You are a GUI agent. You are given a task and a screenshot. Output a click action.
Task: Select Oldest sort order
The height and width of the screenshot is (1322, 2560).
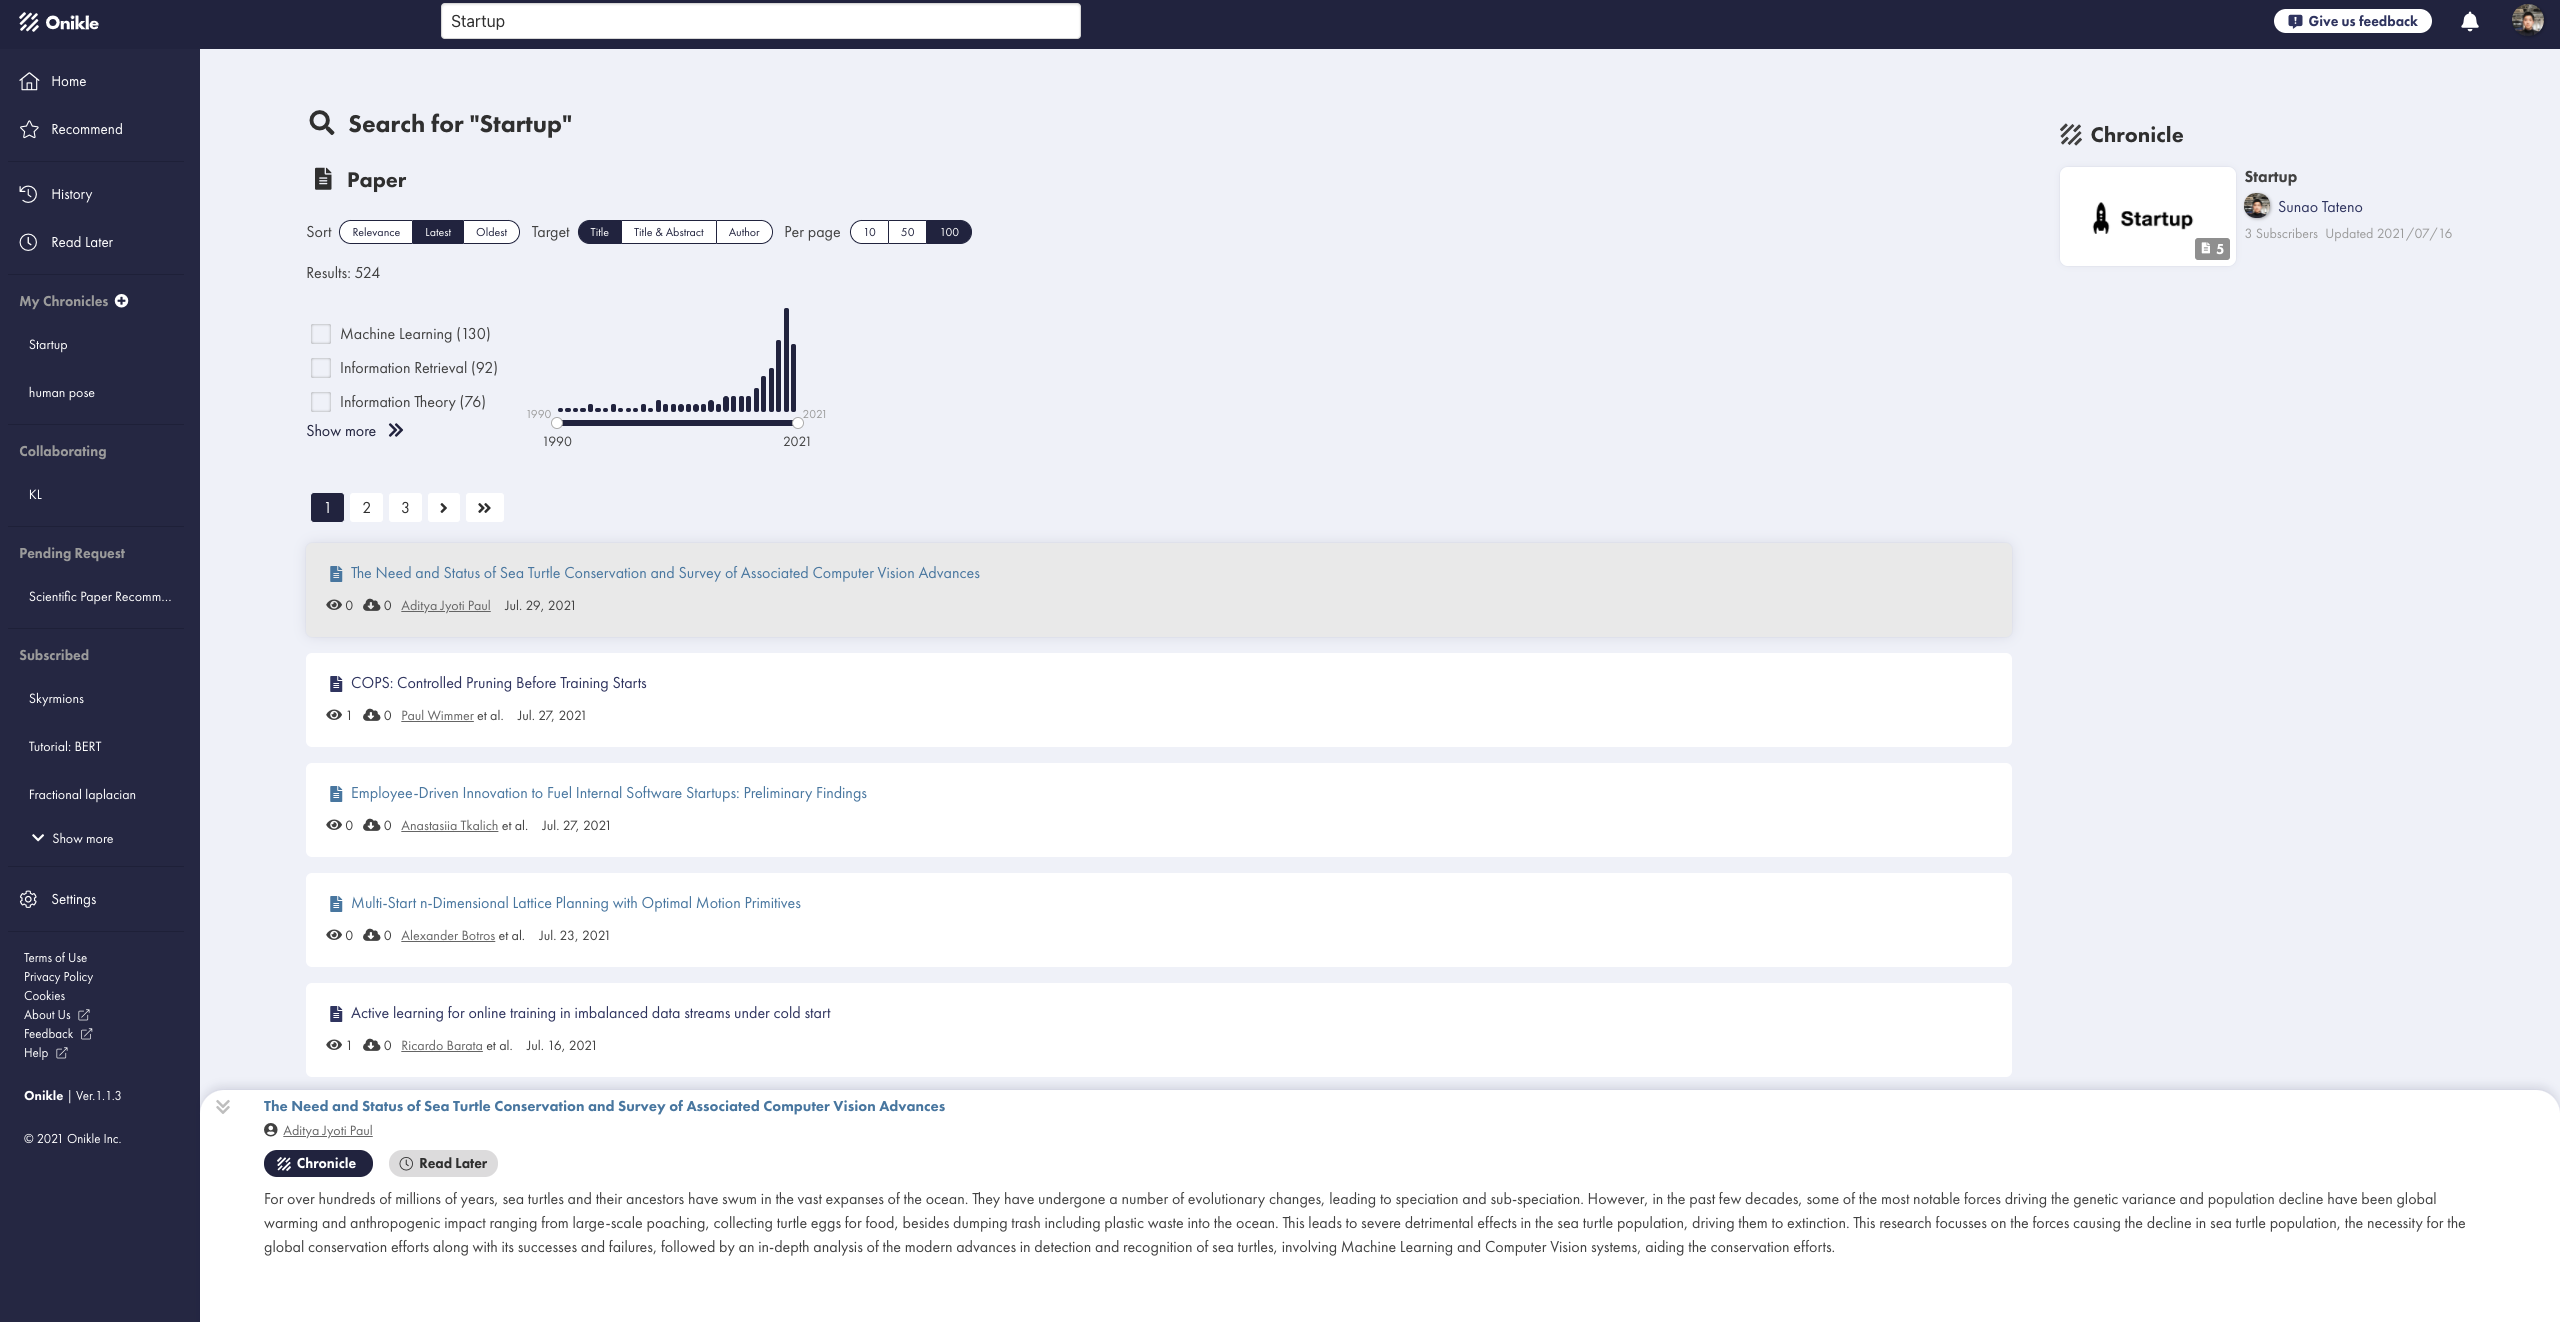pos(491,231)
